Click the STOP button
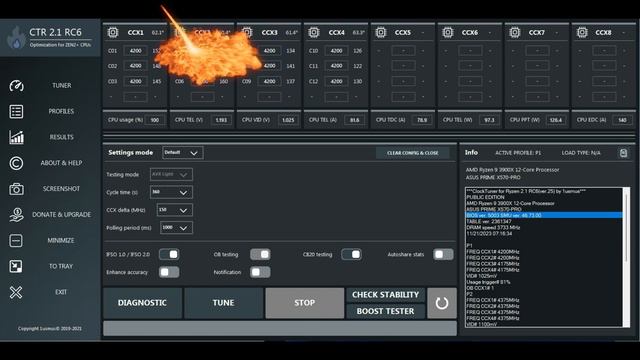 coord(304,303)
